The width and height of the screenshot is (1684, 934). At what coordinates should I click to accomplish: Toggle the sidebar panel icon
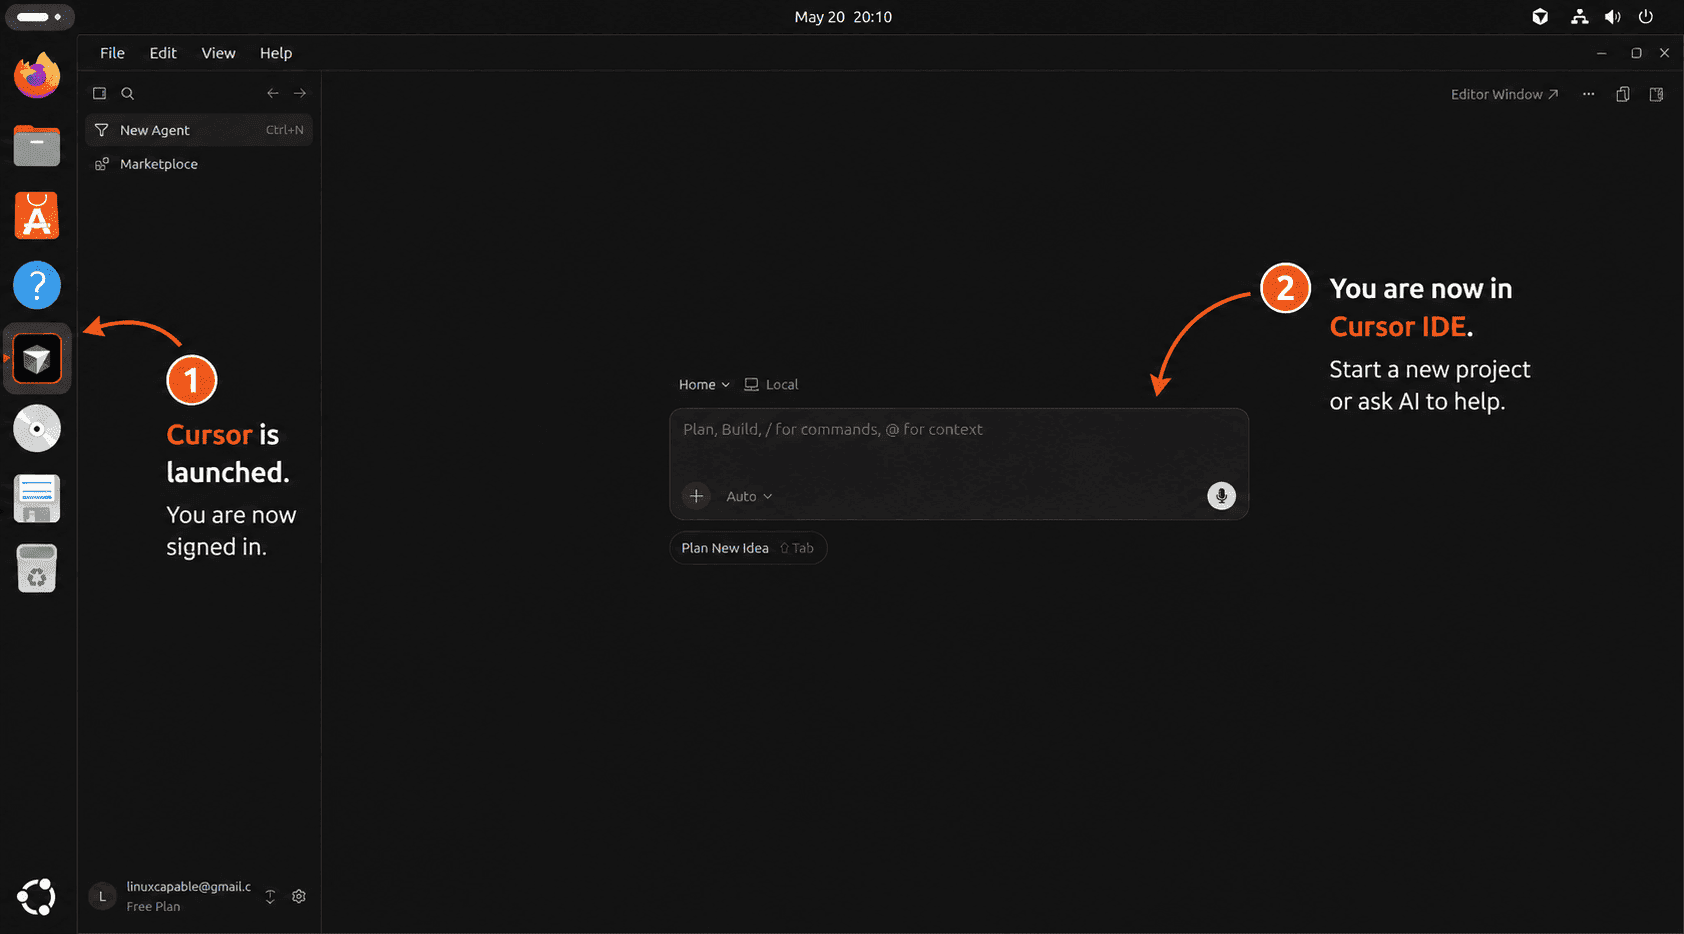click(99, 93)
